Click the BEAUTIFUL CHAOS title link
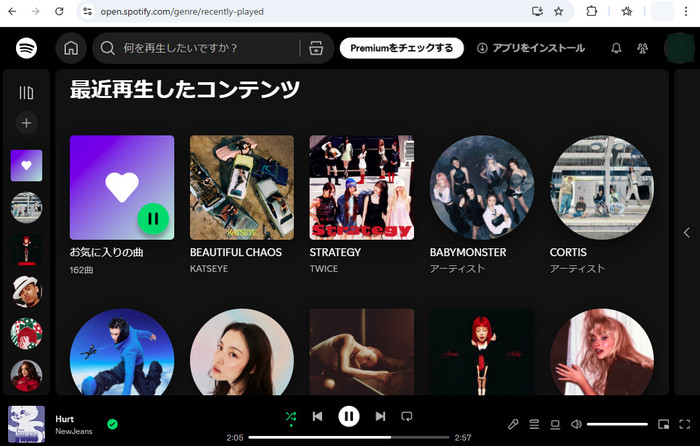This screenshot has height=446, width=700. 236,252
